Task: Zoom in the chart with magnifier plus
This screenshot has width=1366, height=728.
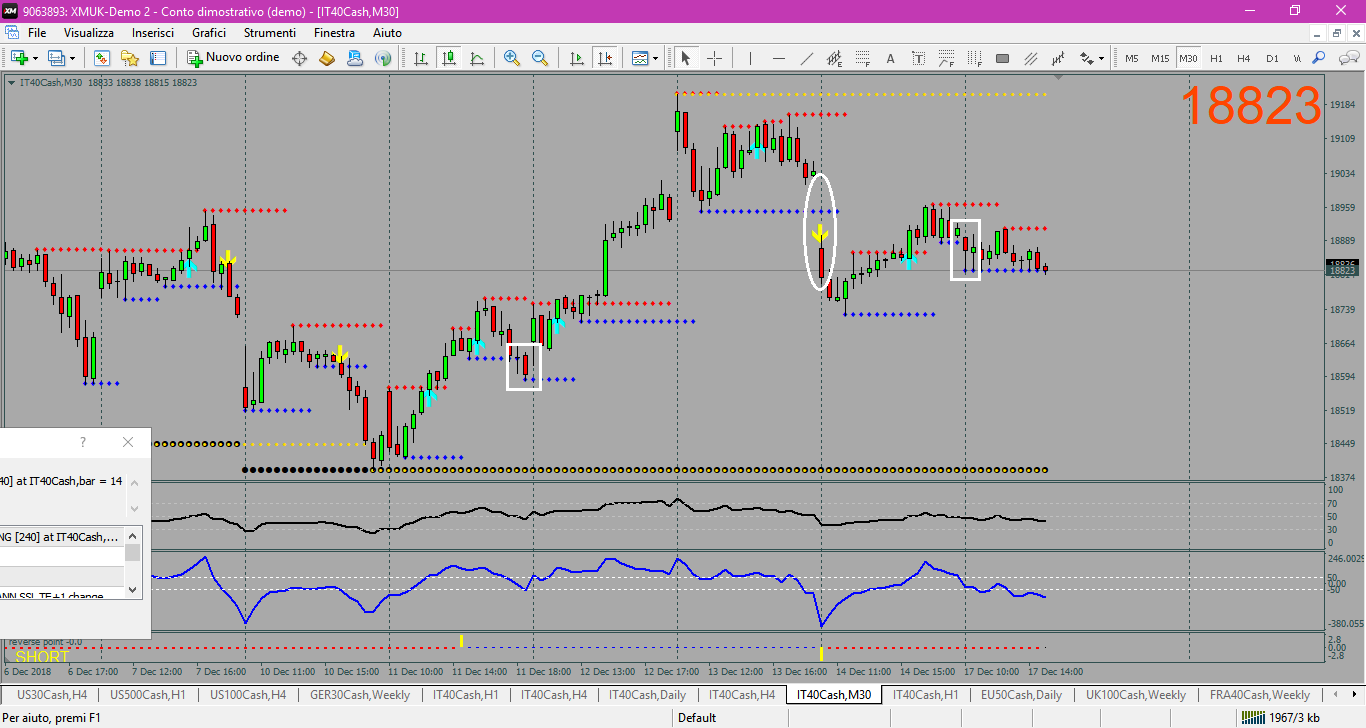Action: click(x=512, y=58)
